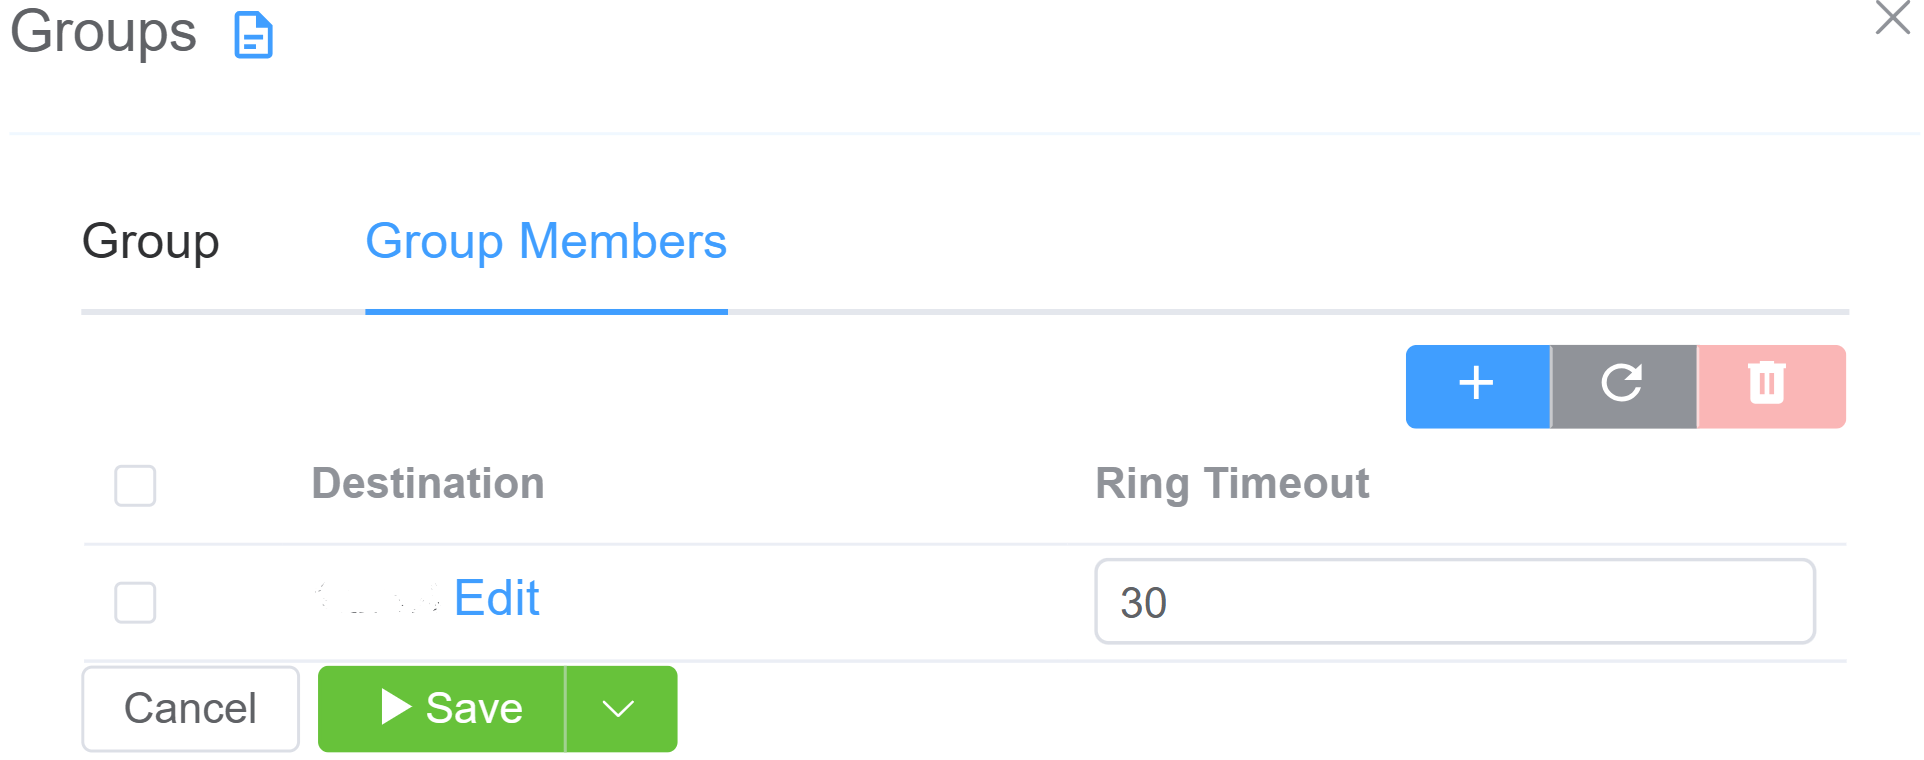The height and width of the screenshot is (760, 1924).
Task: Check the member row checkbox beside Edit
Action: pyautogui.click(x=135, y=602)
